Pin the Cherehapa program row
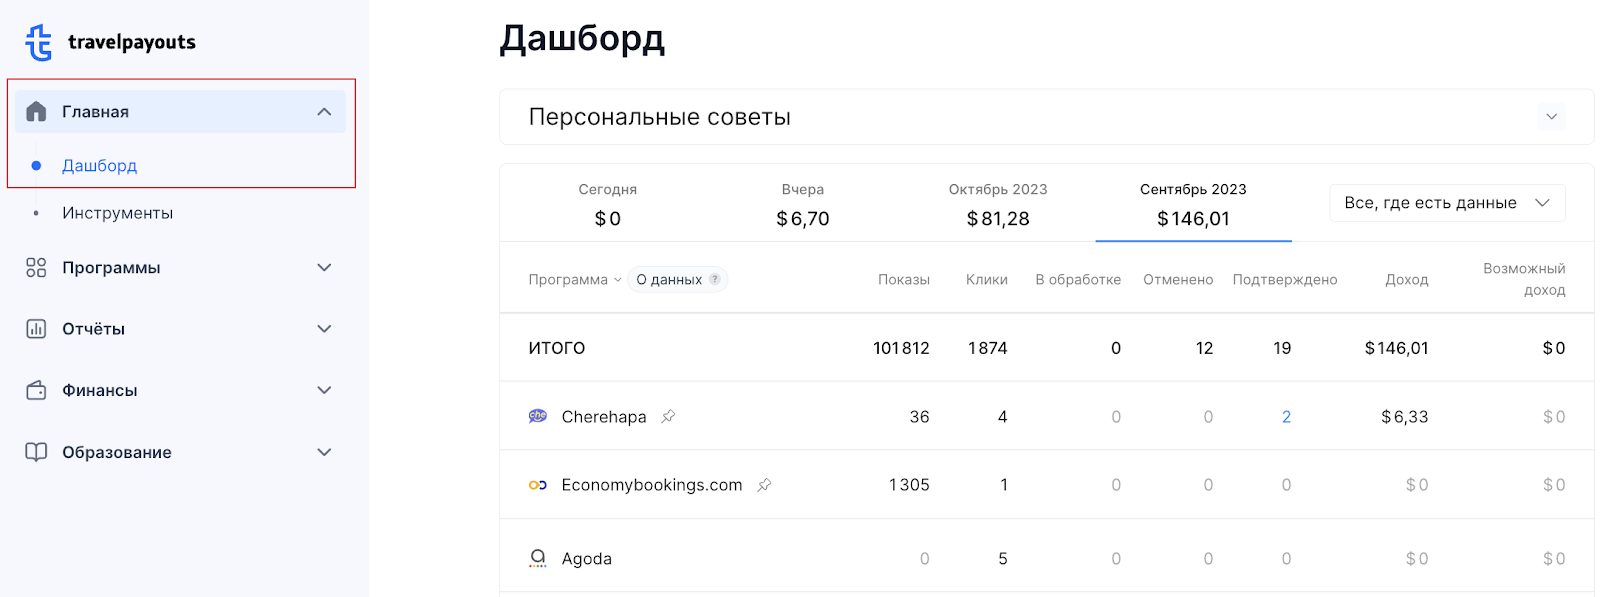The height and width of the screenshot is (597, 1600). (668, 416)
